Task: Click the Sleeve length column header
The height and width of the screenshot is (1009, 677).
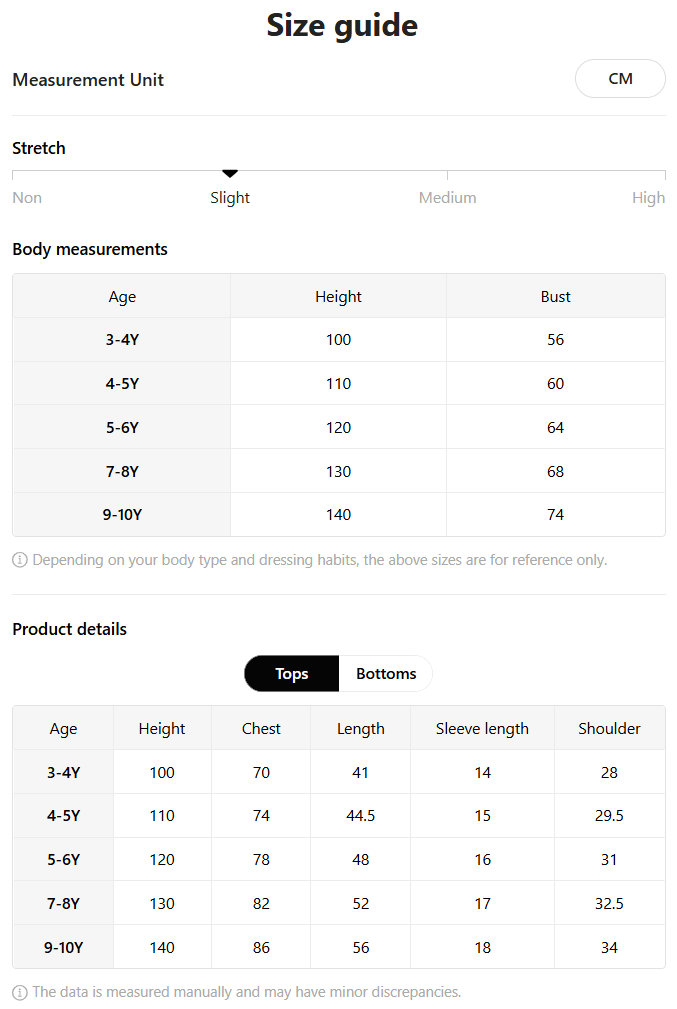Action: coord(482,728)
